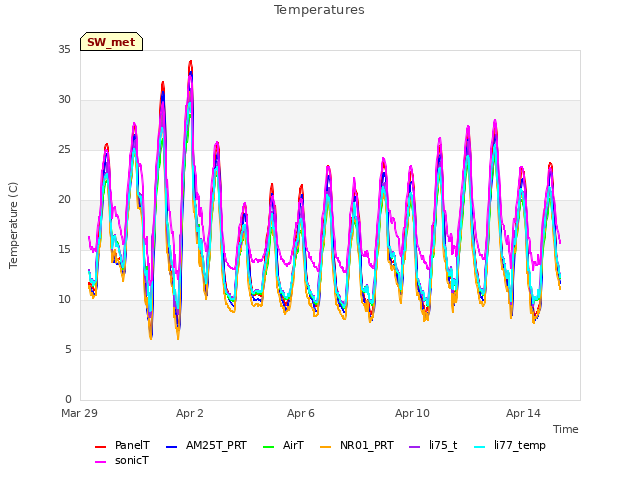This screenshot has width=640, height=480.
Task: Click the Apr 6 x-axis label
Action: 301,413
